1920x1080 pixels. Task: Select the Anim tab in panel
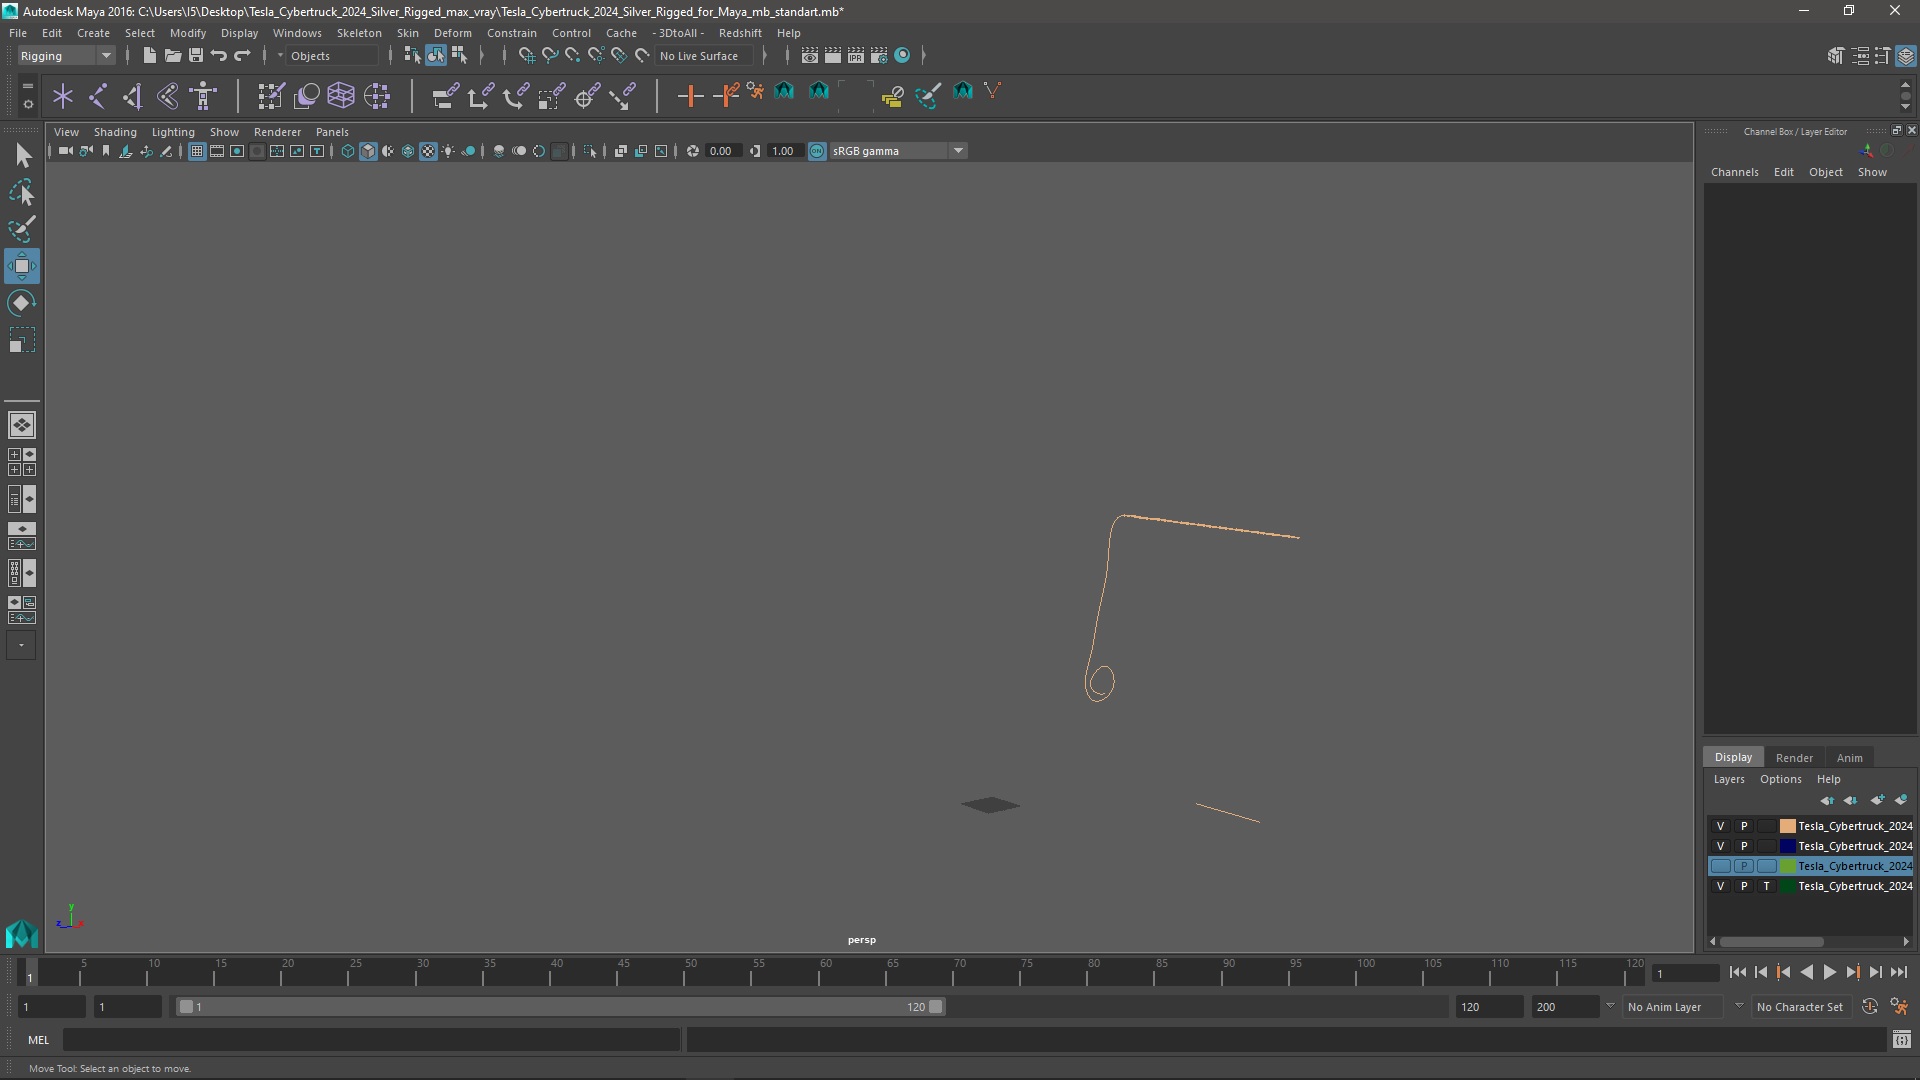pos(1847,756)
